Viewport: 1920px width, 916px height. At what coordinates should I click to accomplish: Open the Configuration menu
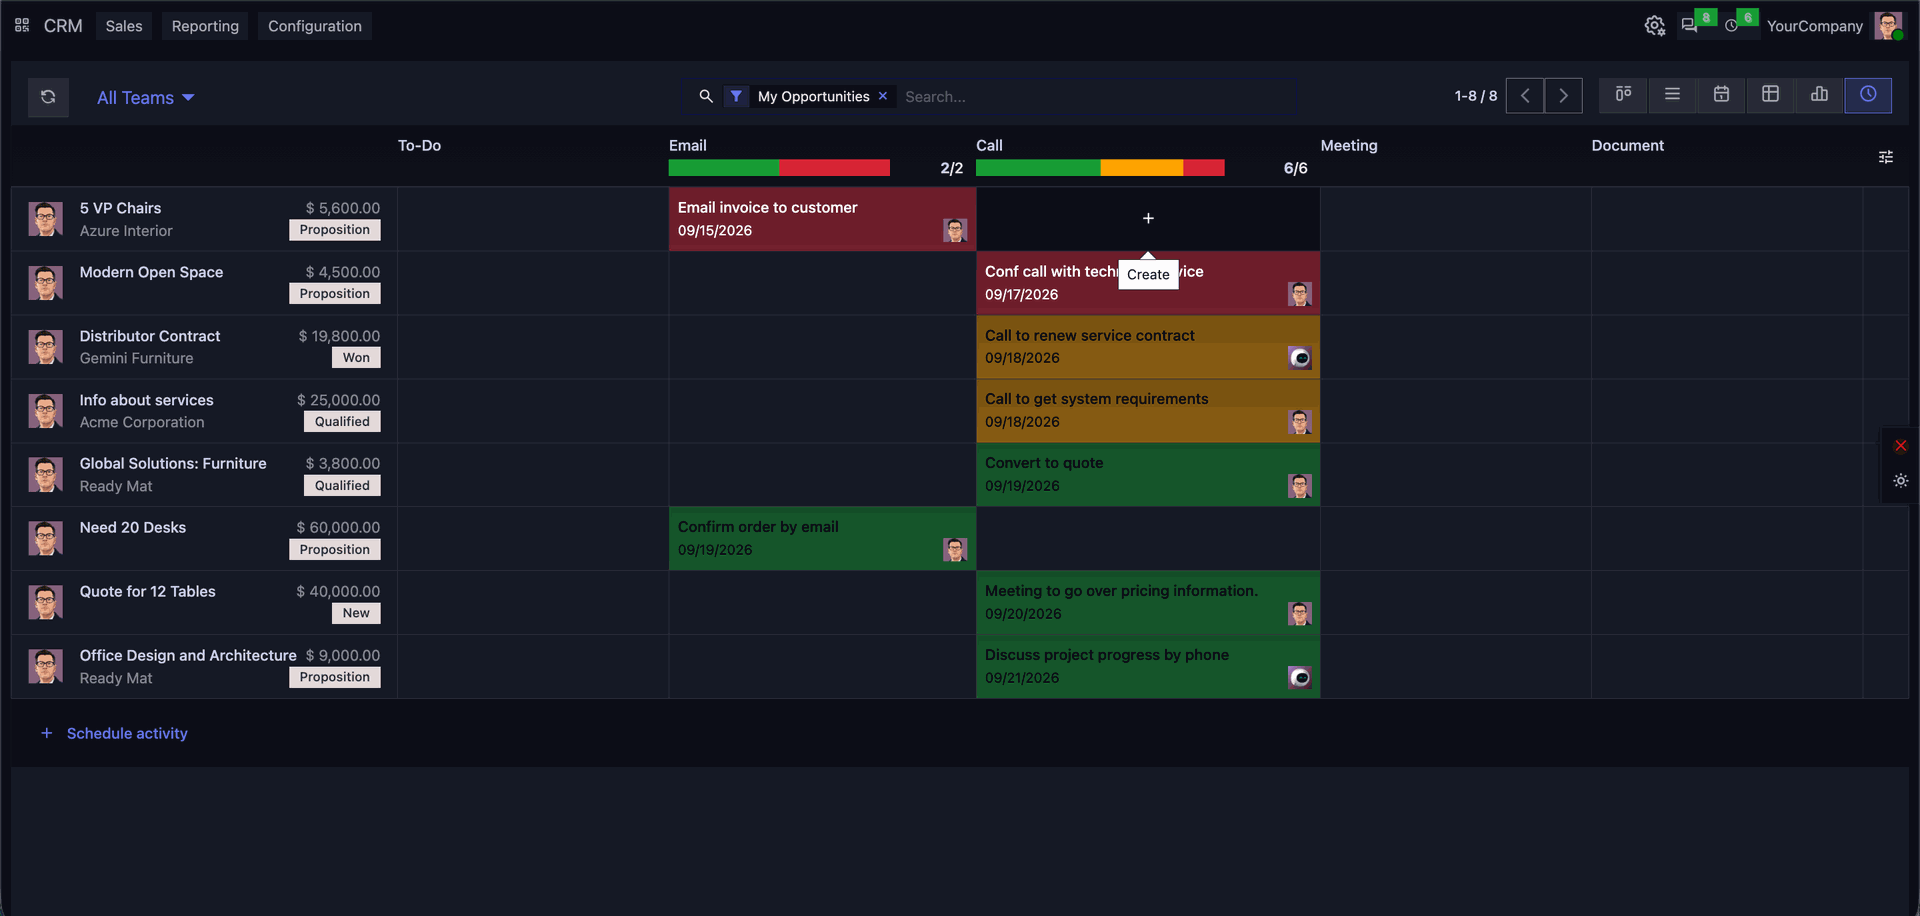tap(315, 26)
